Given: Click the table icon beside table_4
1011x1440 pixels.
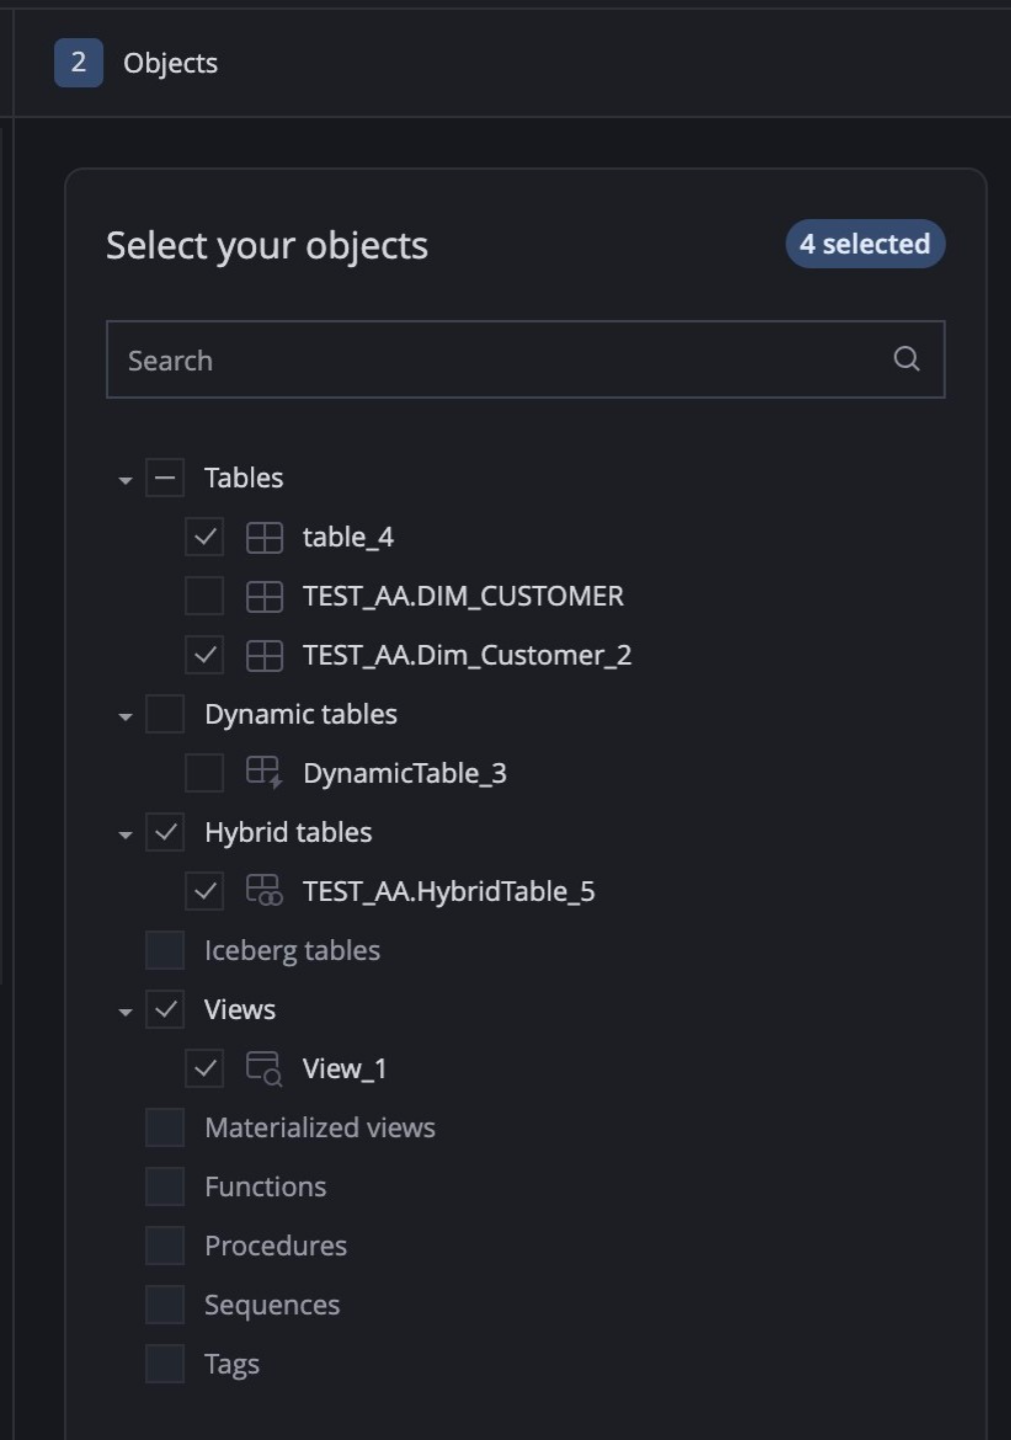Looking at the screenshot, I should [265, 538].
